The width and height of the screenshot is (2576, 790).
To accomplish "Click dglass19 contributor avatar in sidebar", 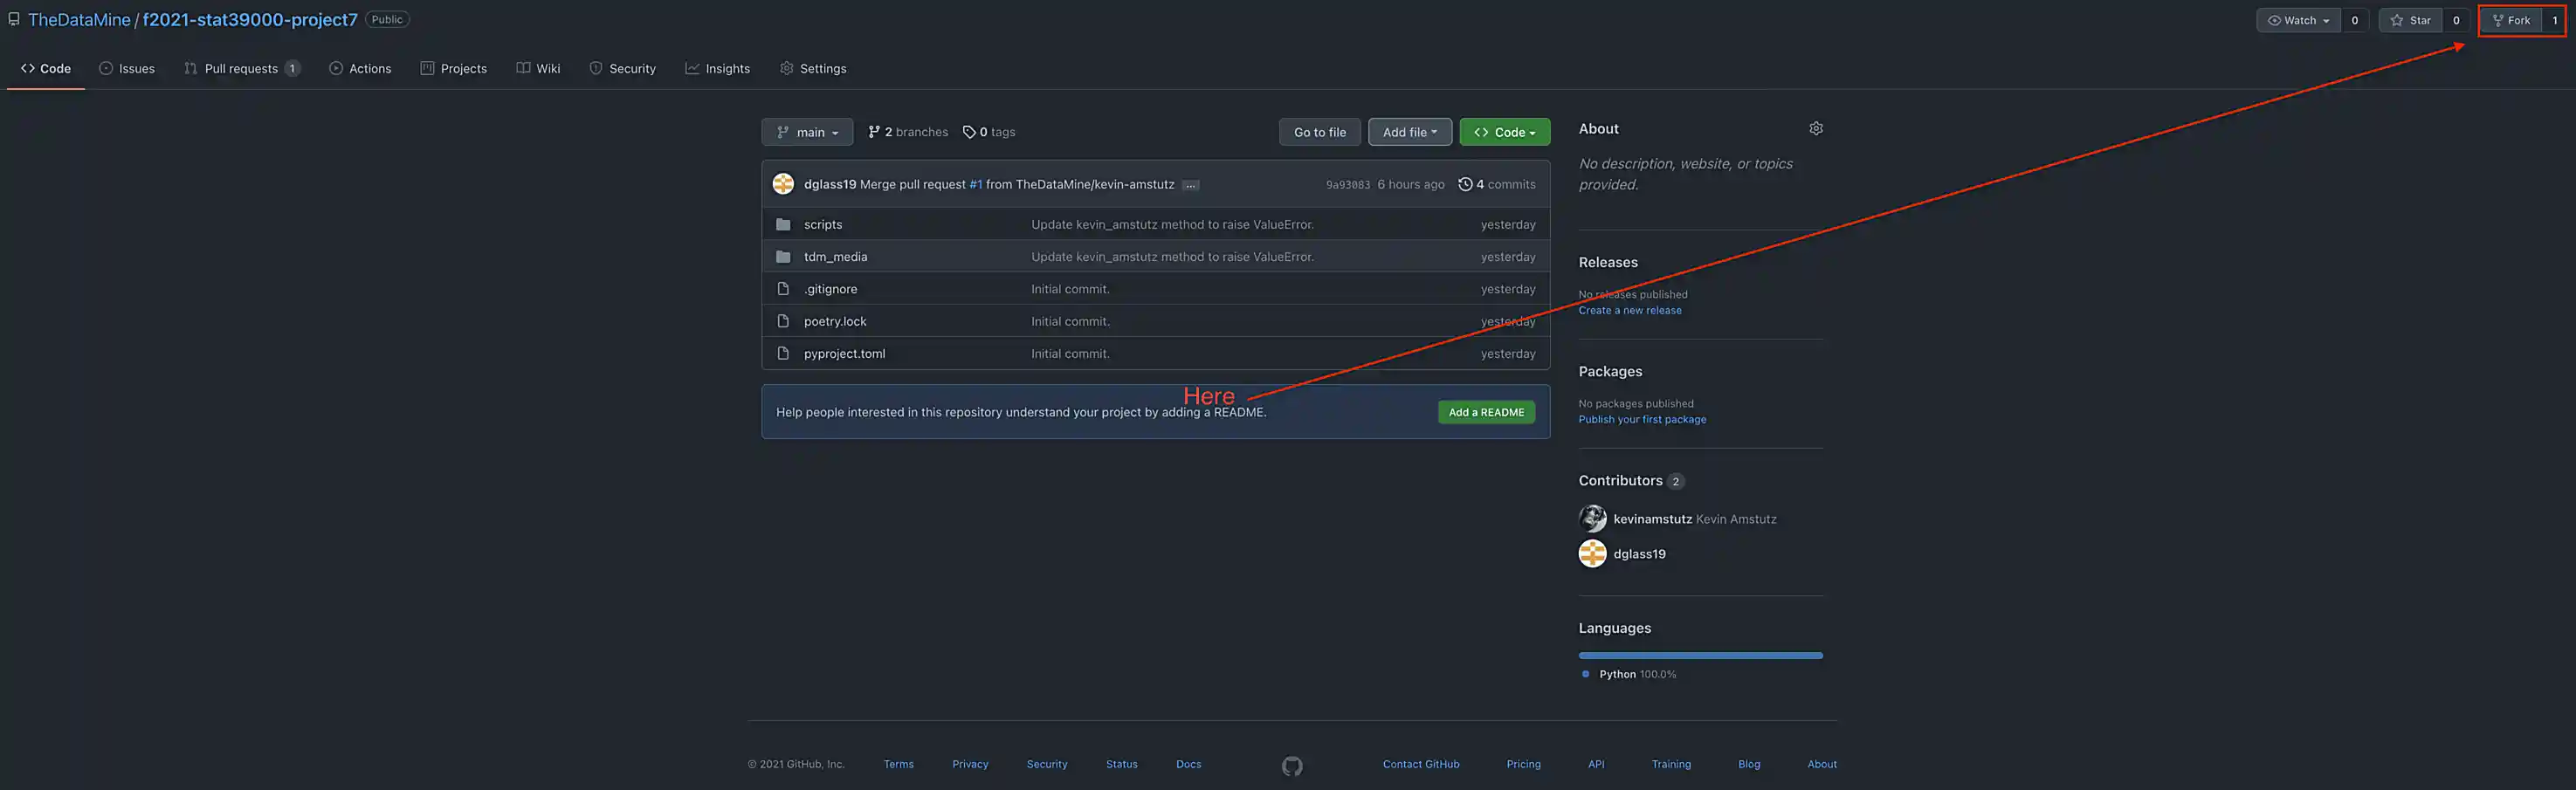I will click(1592, 553).
